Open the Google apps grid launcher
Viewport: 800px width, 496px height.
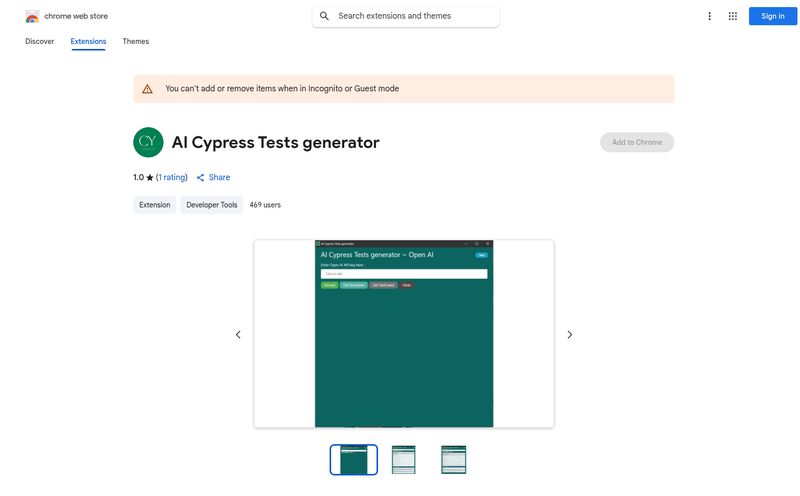point(733,16)
